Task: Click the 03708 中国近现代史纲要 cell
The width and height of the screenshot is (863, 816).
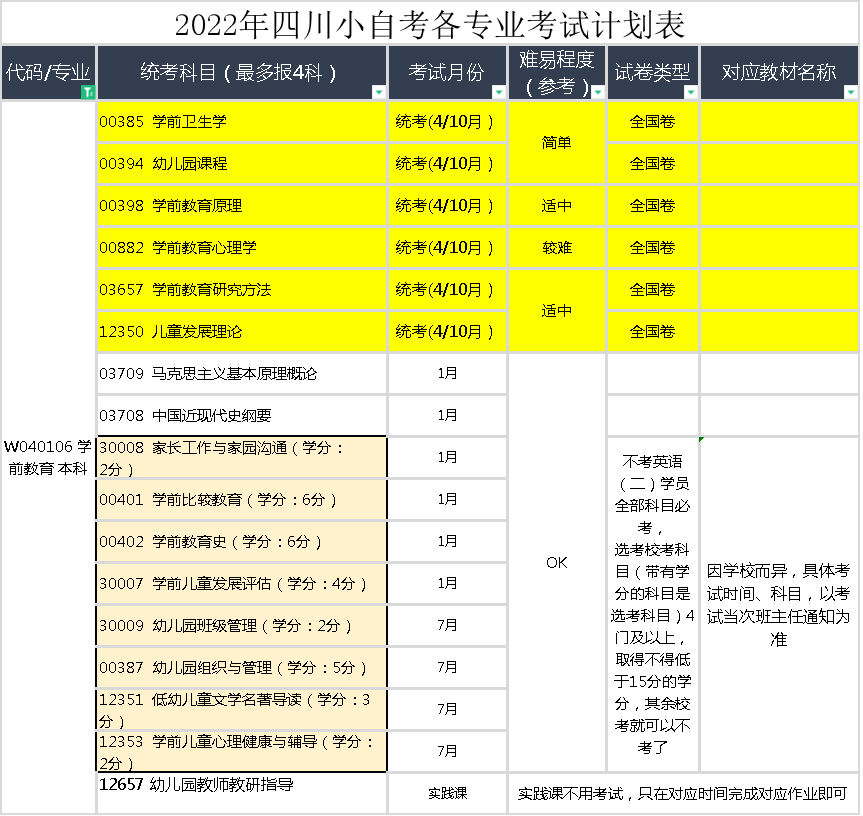Action: [241, 416]
